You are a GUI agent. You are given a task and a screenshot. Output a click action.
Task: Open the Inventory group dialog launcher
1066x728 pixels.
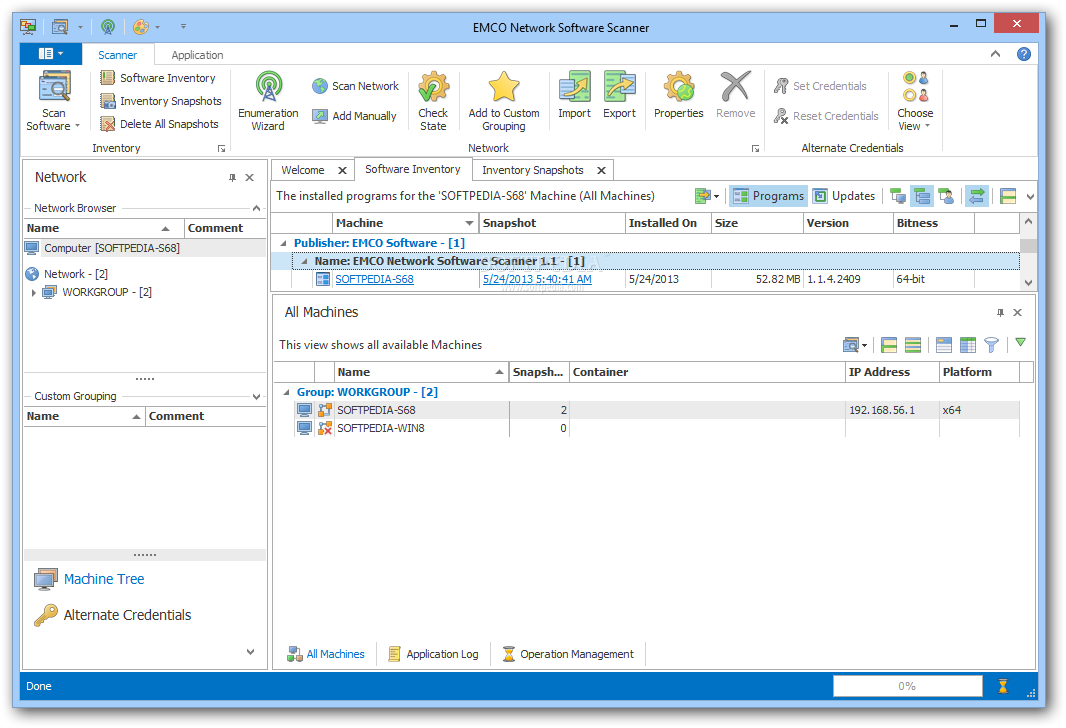(221, 149)
